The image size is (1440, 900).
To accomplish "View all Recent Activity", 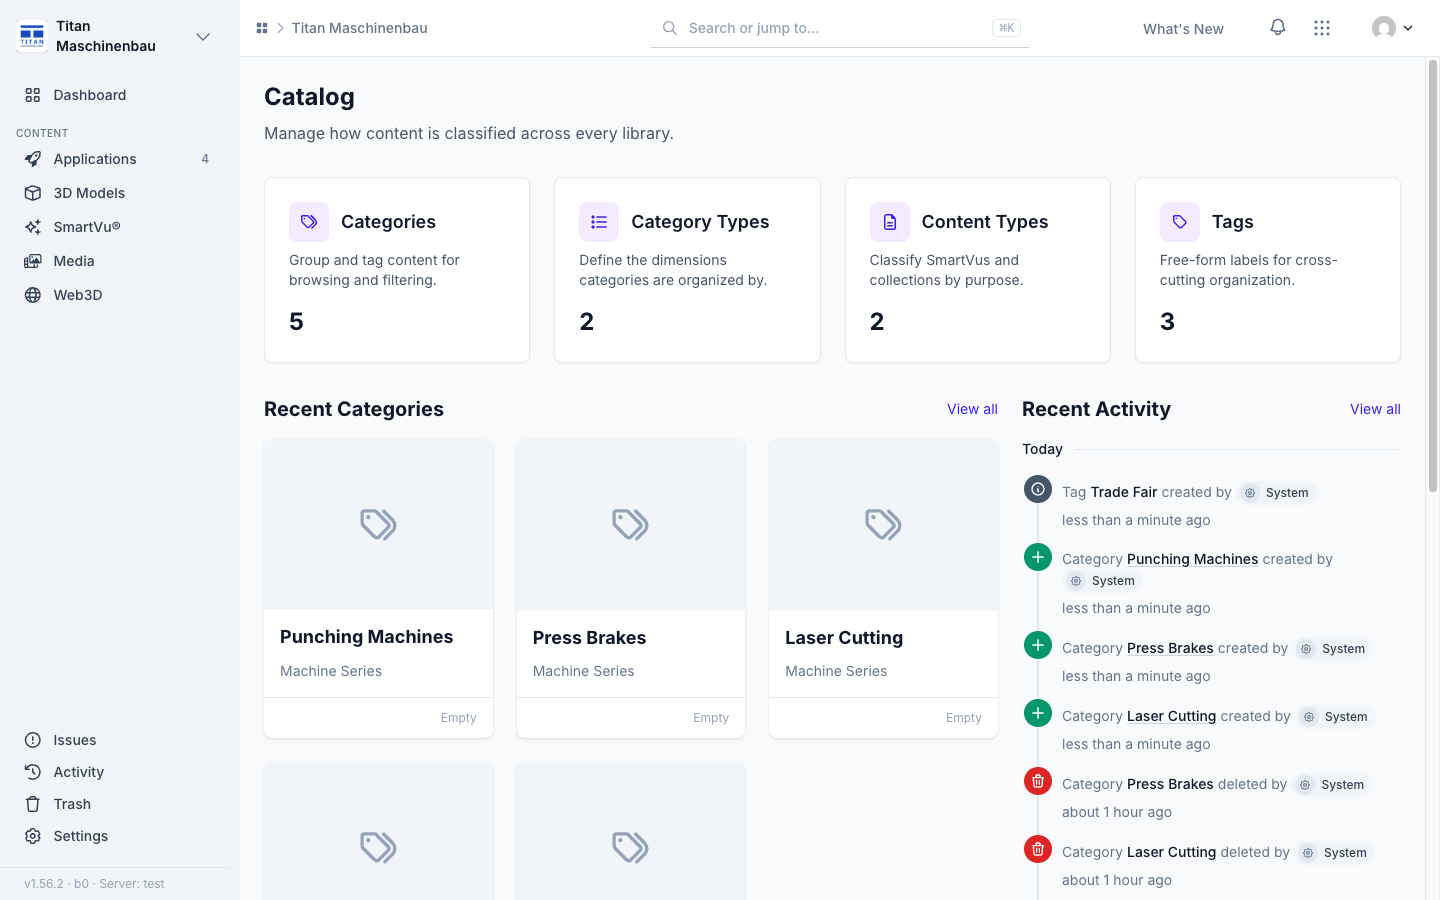I will click(1375, 409).
